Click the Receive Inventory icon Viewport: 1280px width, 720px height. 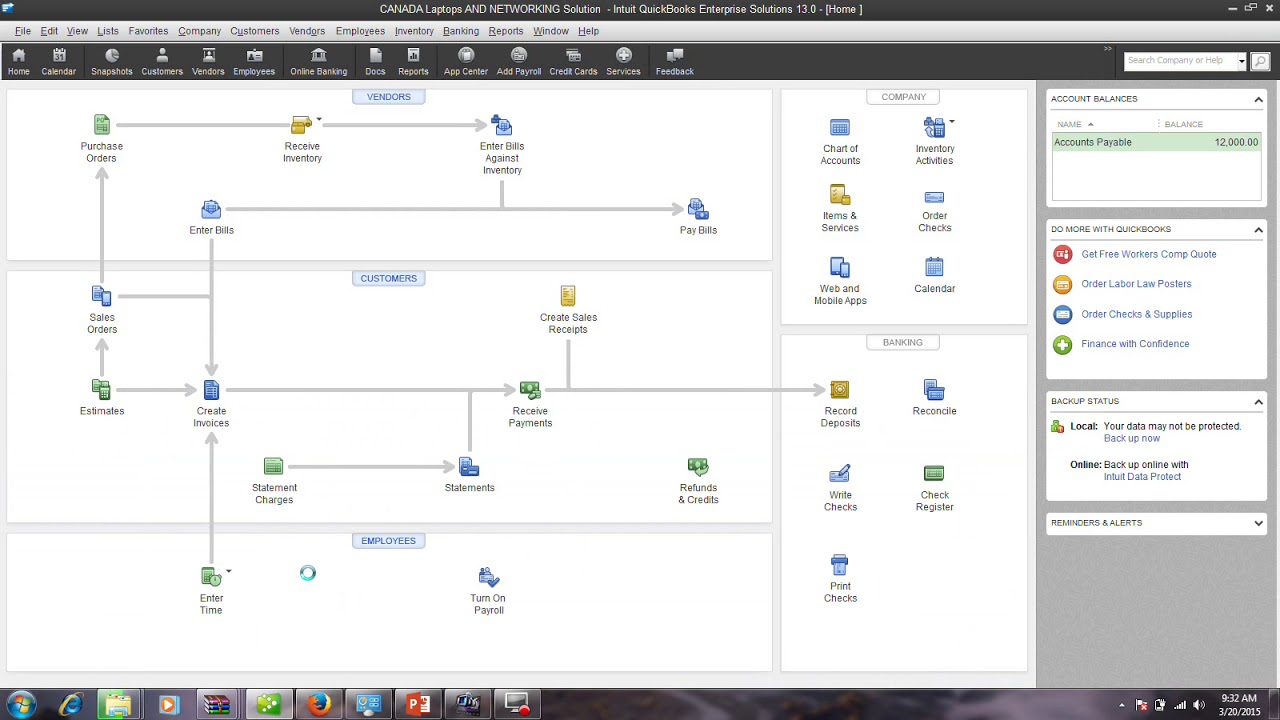[x=301, y=125]
